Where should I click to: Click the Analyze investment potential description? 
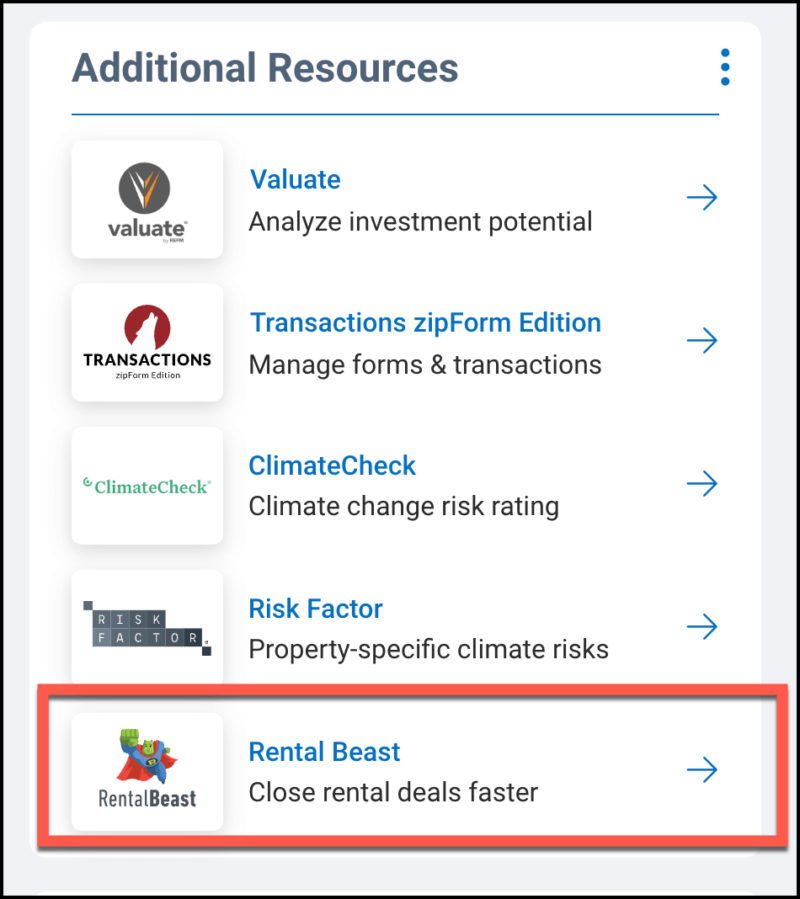[x=420, y=221]
